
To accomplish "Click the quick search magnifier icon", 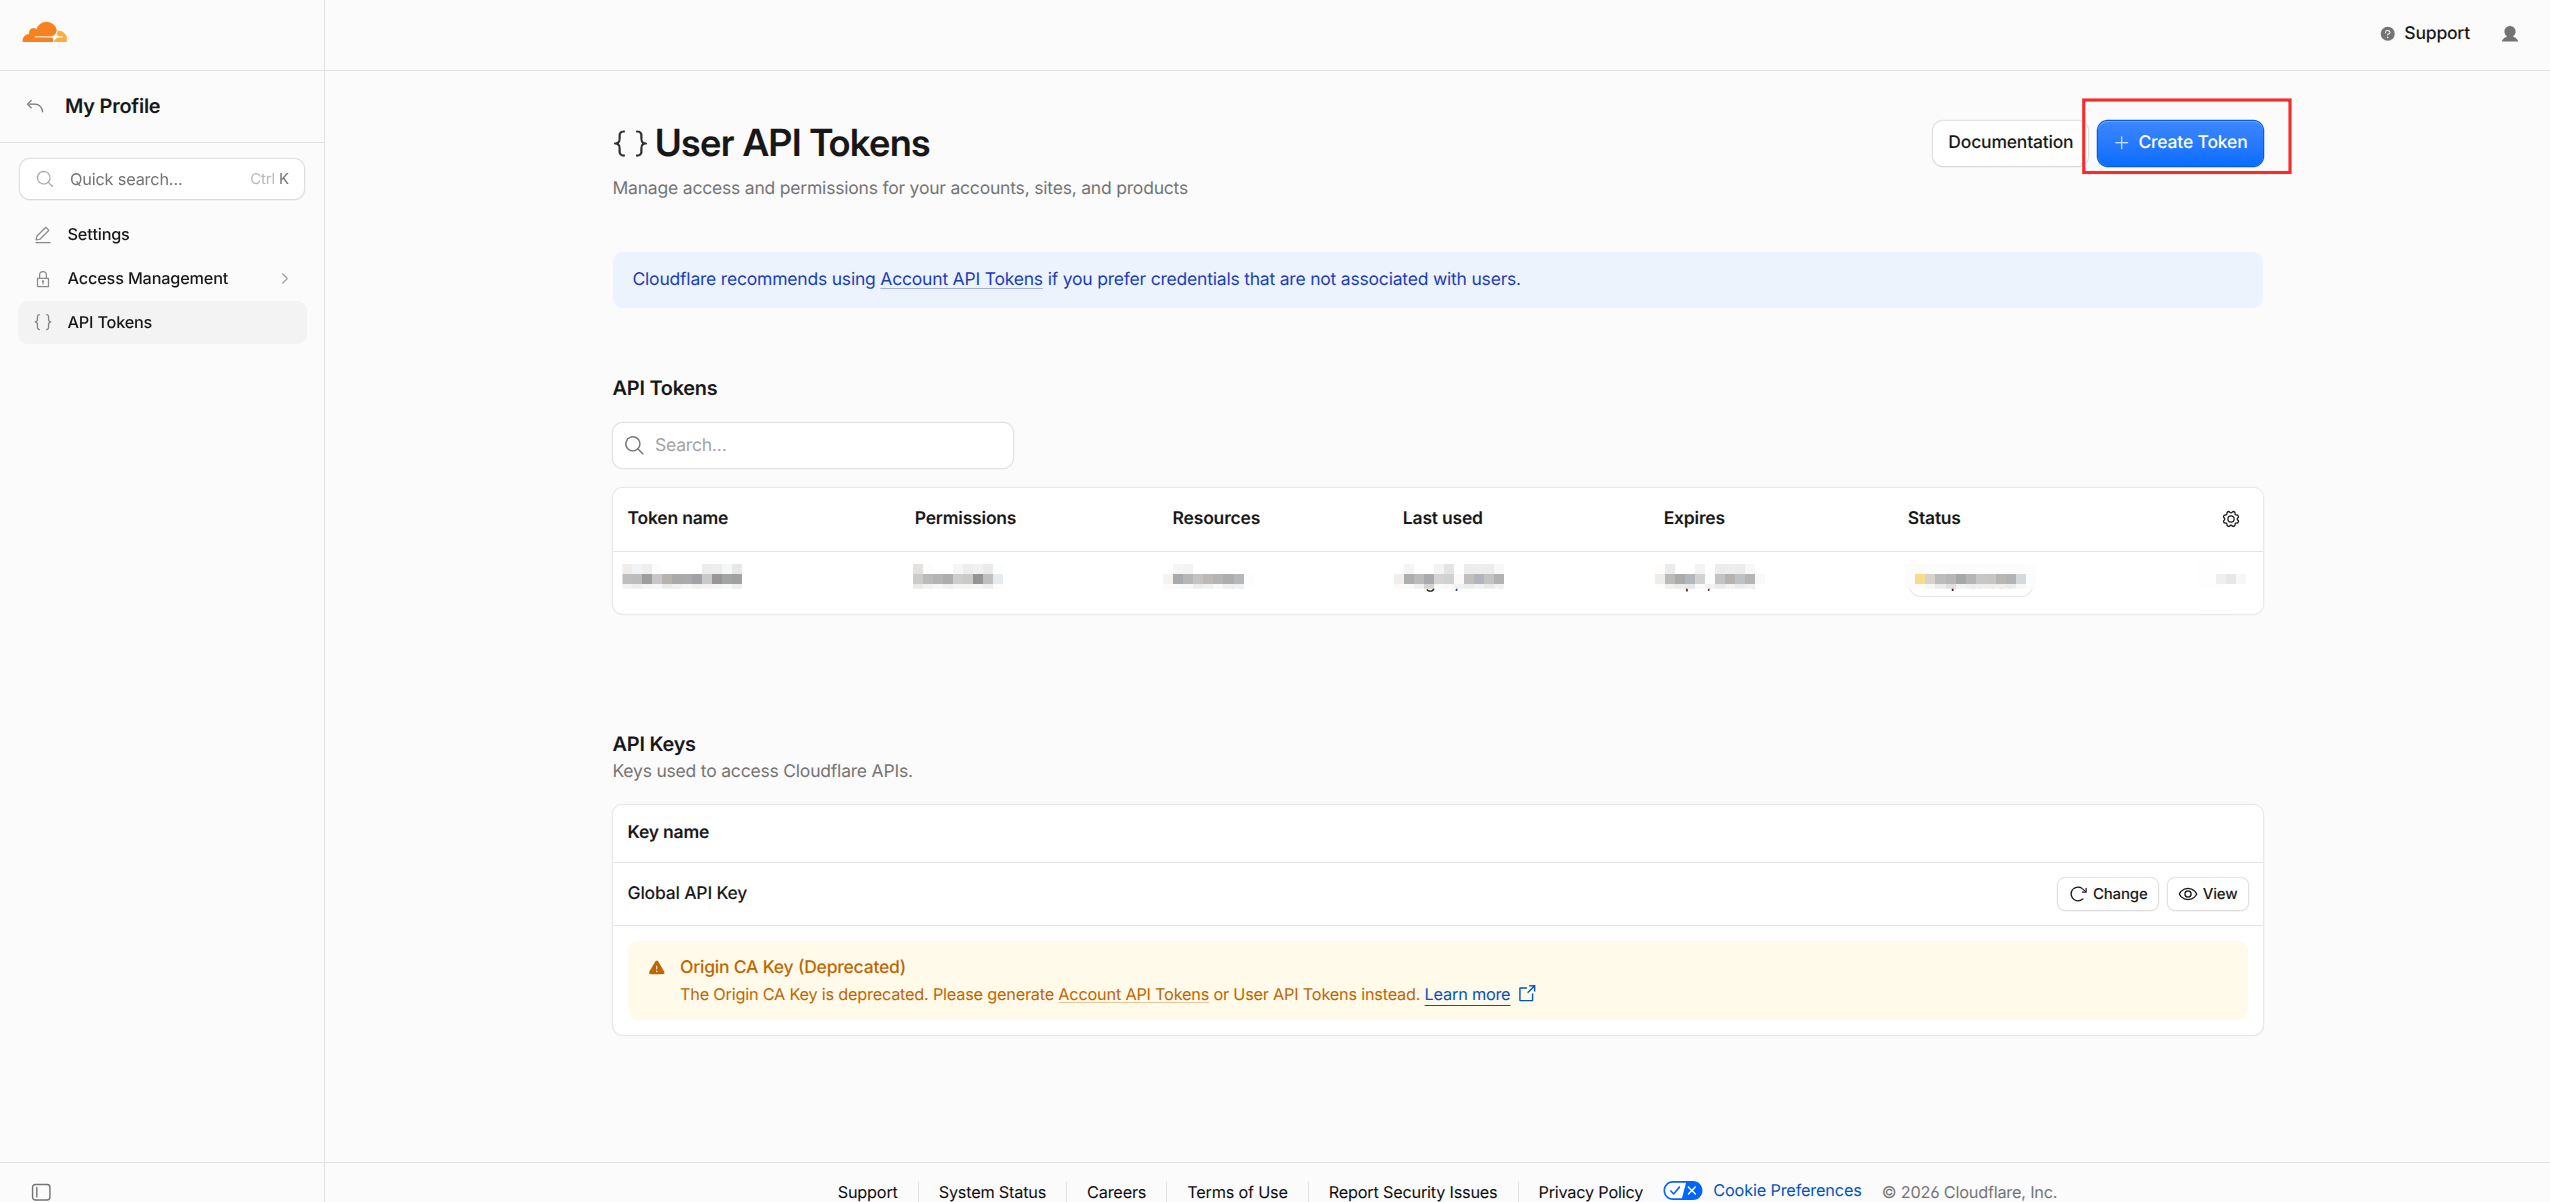I will 45,179.
